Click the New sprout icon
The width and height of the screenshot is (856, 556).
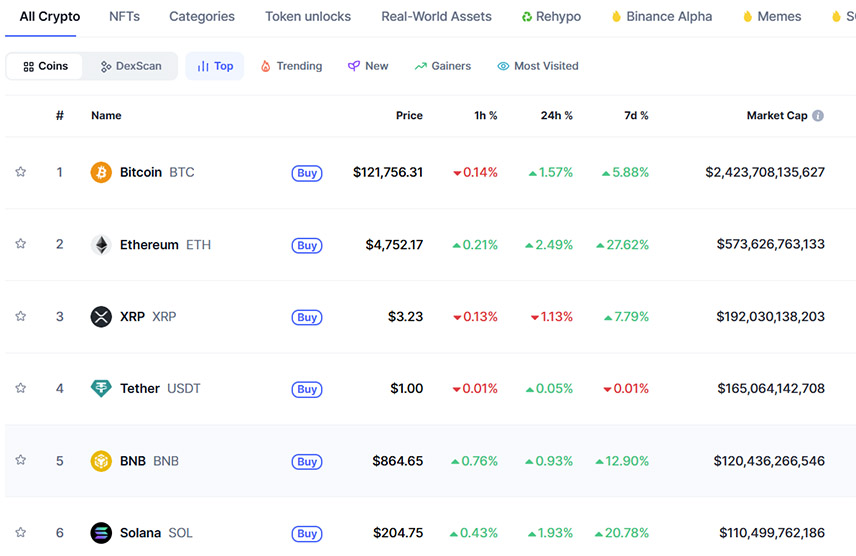(x=354, y=66)
